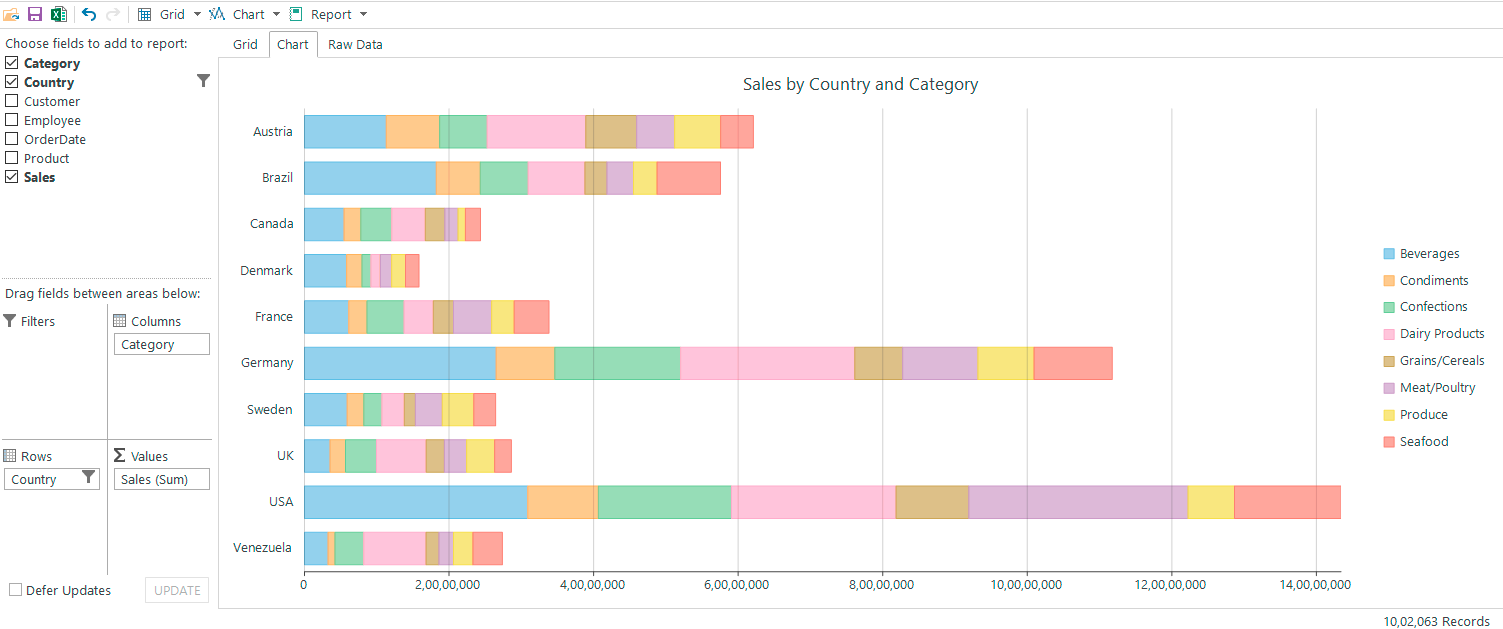The height and width of the screenshot is (629, 1503).
Task: Uncheck the Category field checkbox
Action: 12,63
